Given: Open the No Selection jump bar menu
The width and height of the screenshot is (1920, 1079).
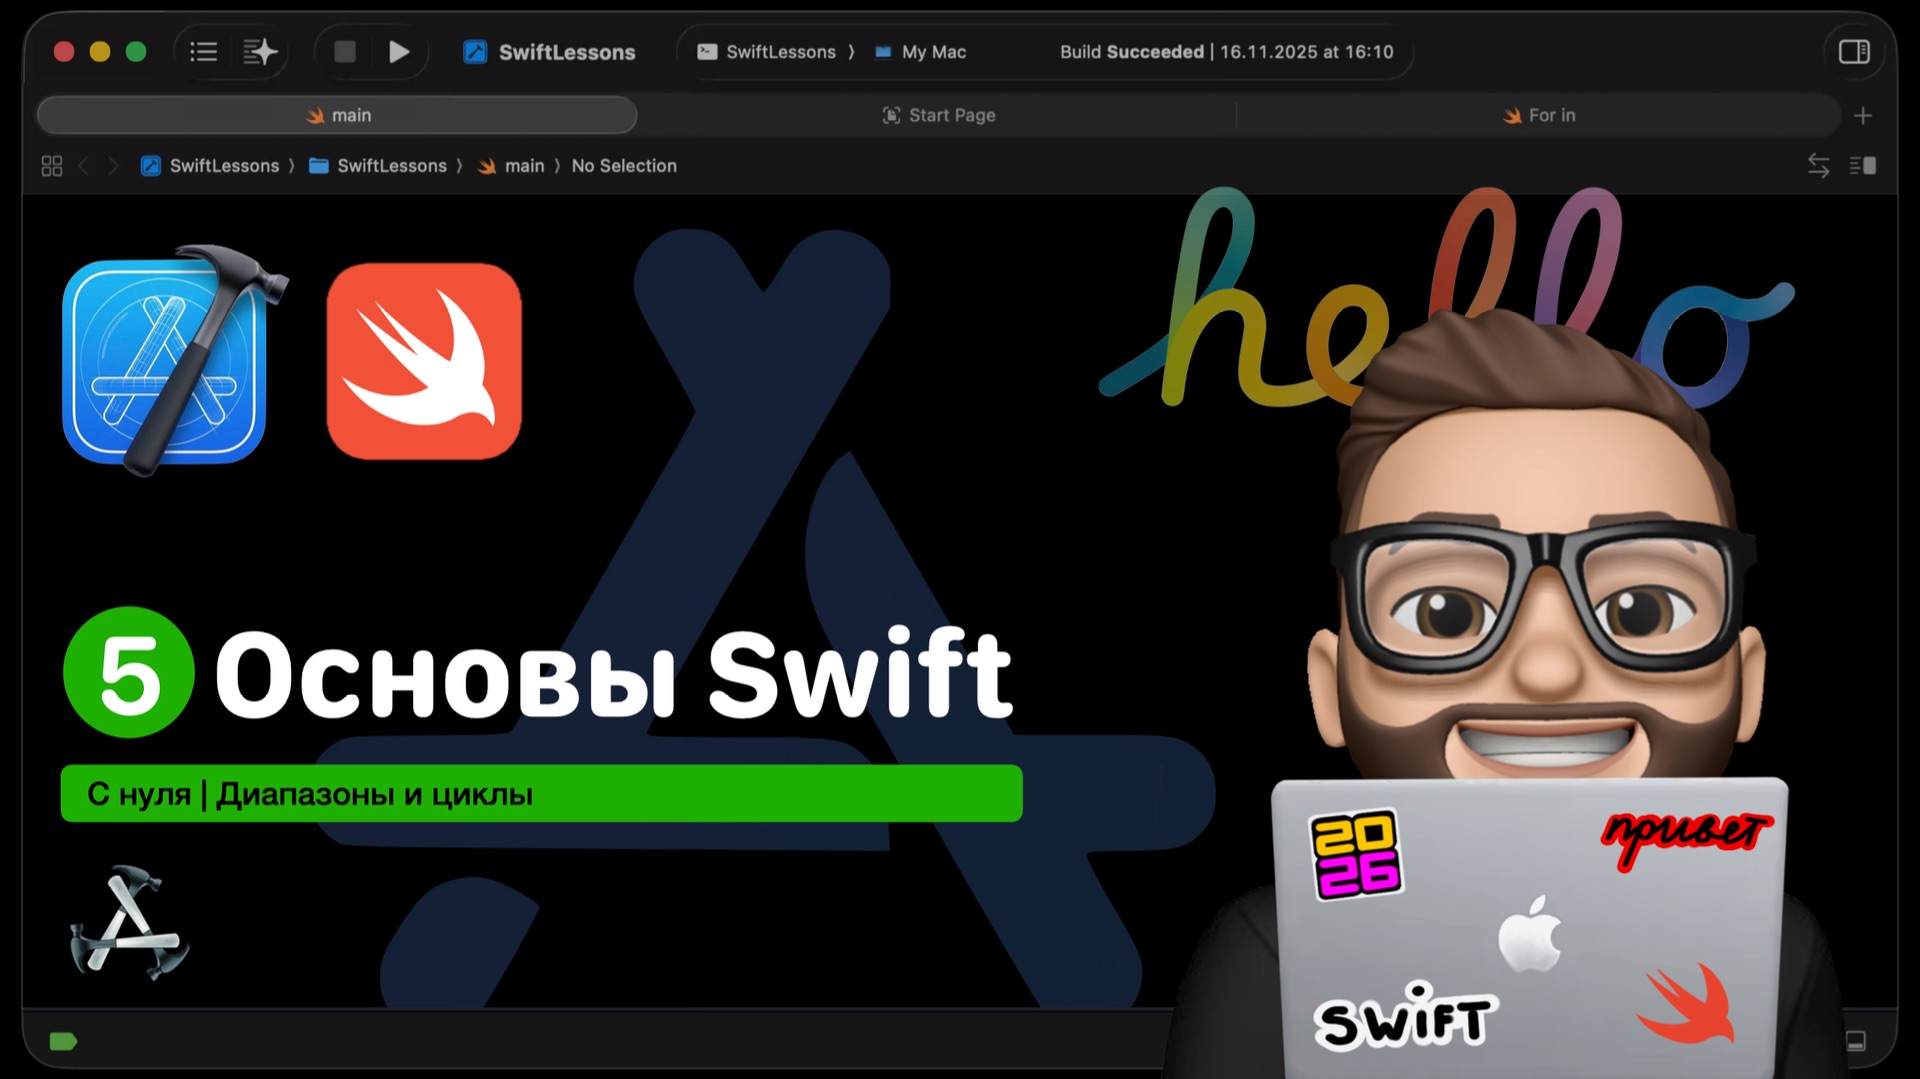Looking at the screenshot, I should 624,165.
